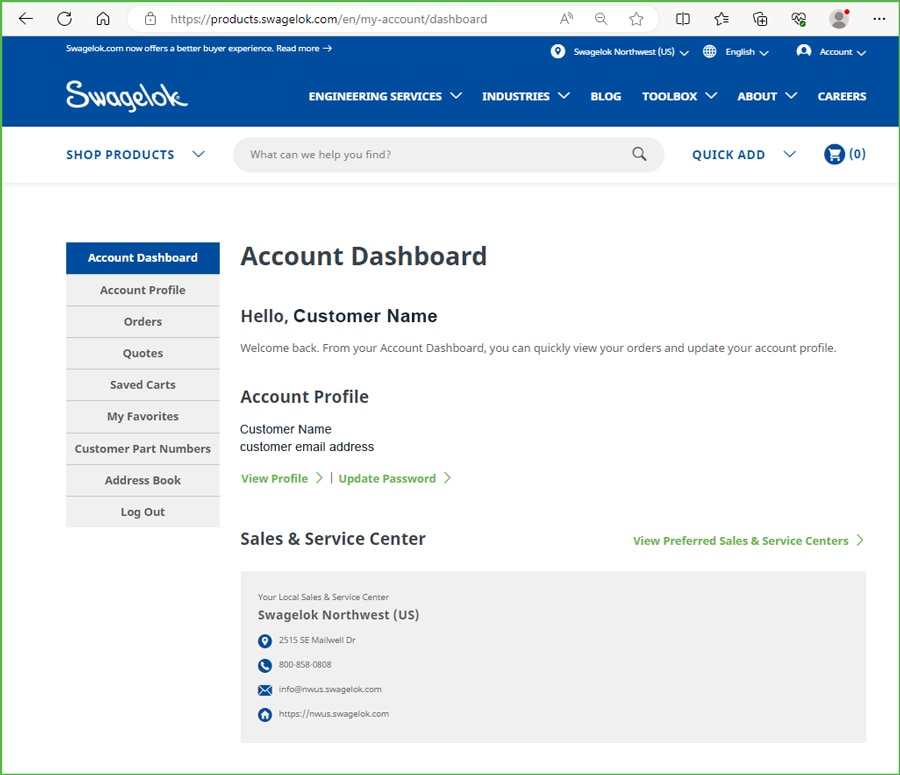Open the browser Collections icon
Screen dimensions: 900x775
pos(760,19)
